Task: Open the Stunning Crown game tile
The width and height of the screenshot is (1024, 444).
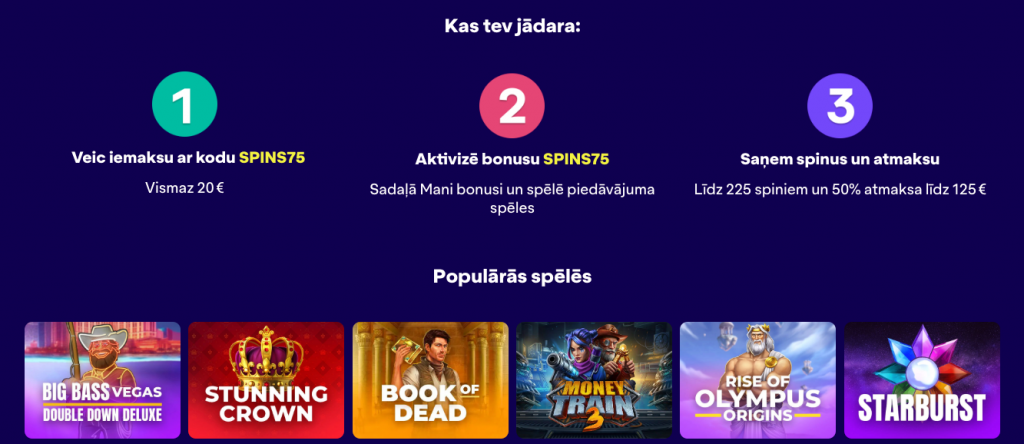Action: click(x=266, y=380)
